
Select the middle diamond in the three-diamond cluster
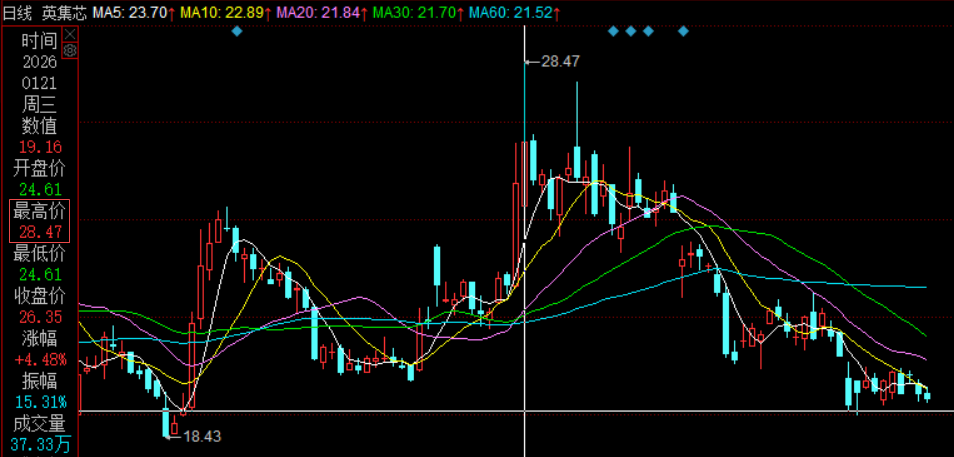pos(631,31)
